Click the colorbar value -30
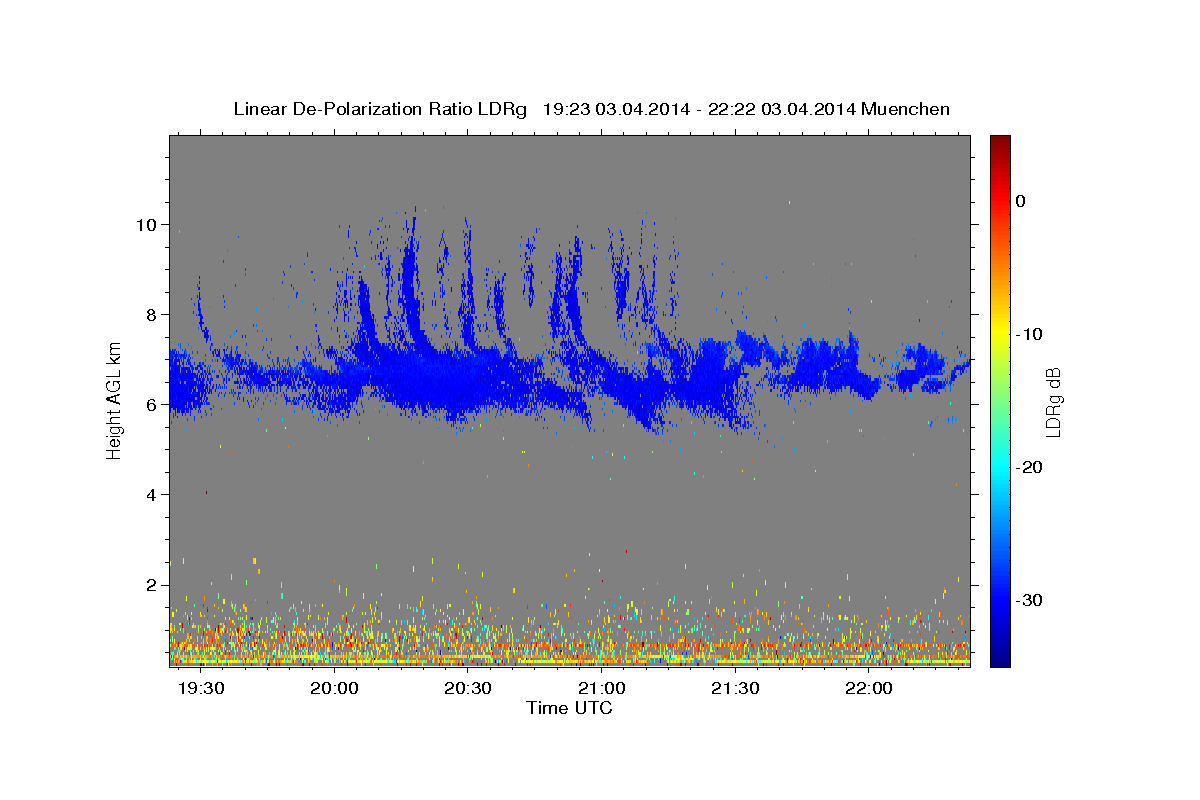Image resolution: width=1200 pixels, height=800 pixels. (x=1029, y=600)
